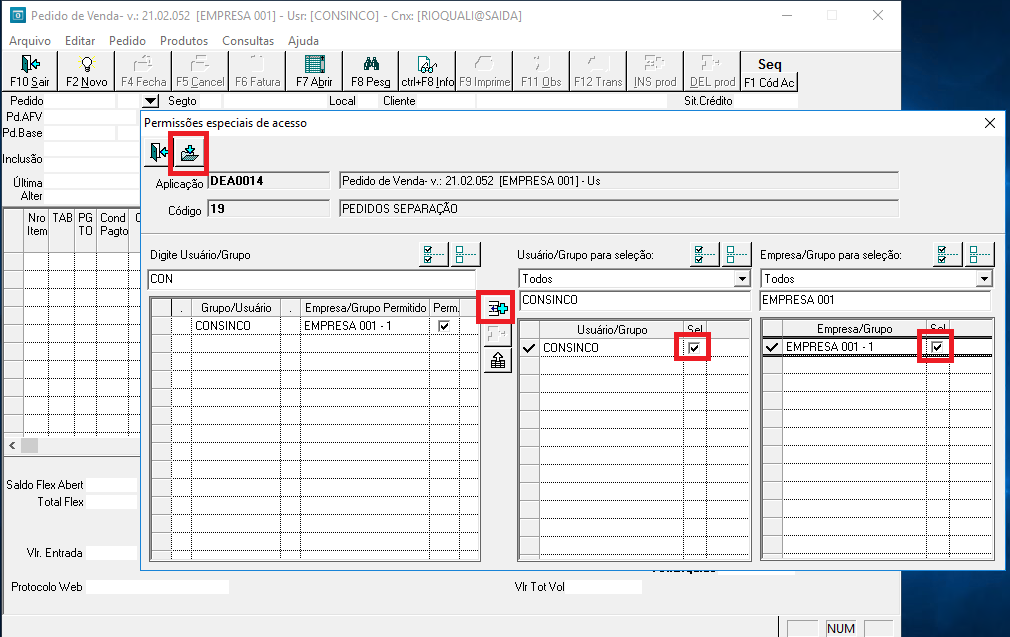Click the Empresa/Grupo list column header
Viewport: 1010px width, 637px height.
(854, 329)
